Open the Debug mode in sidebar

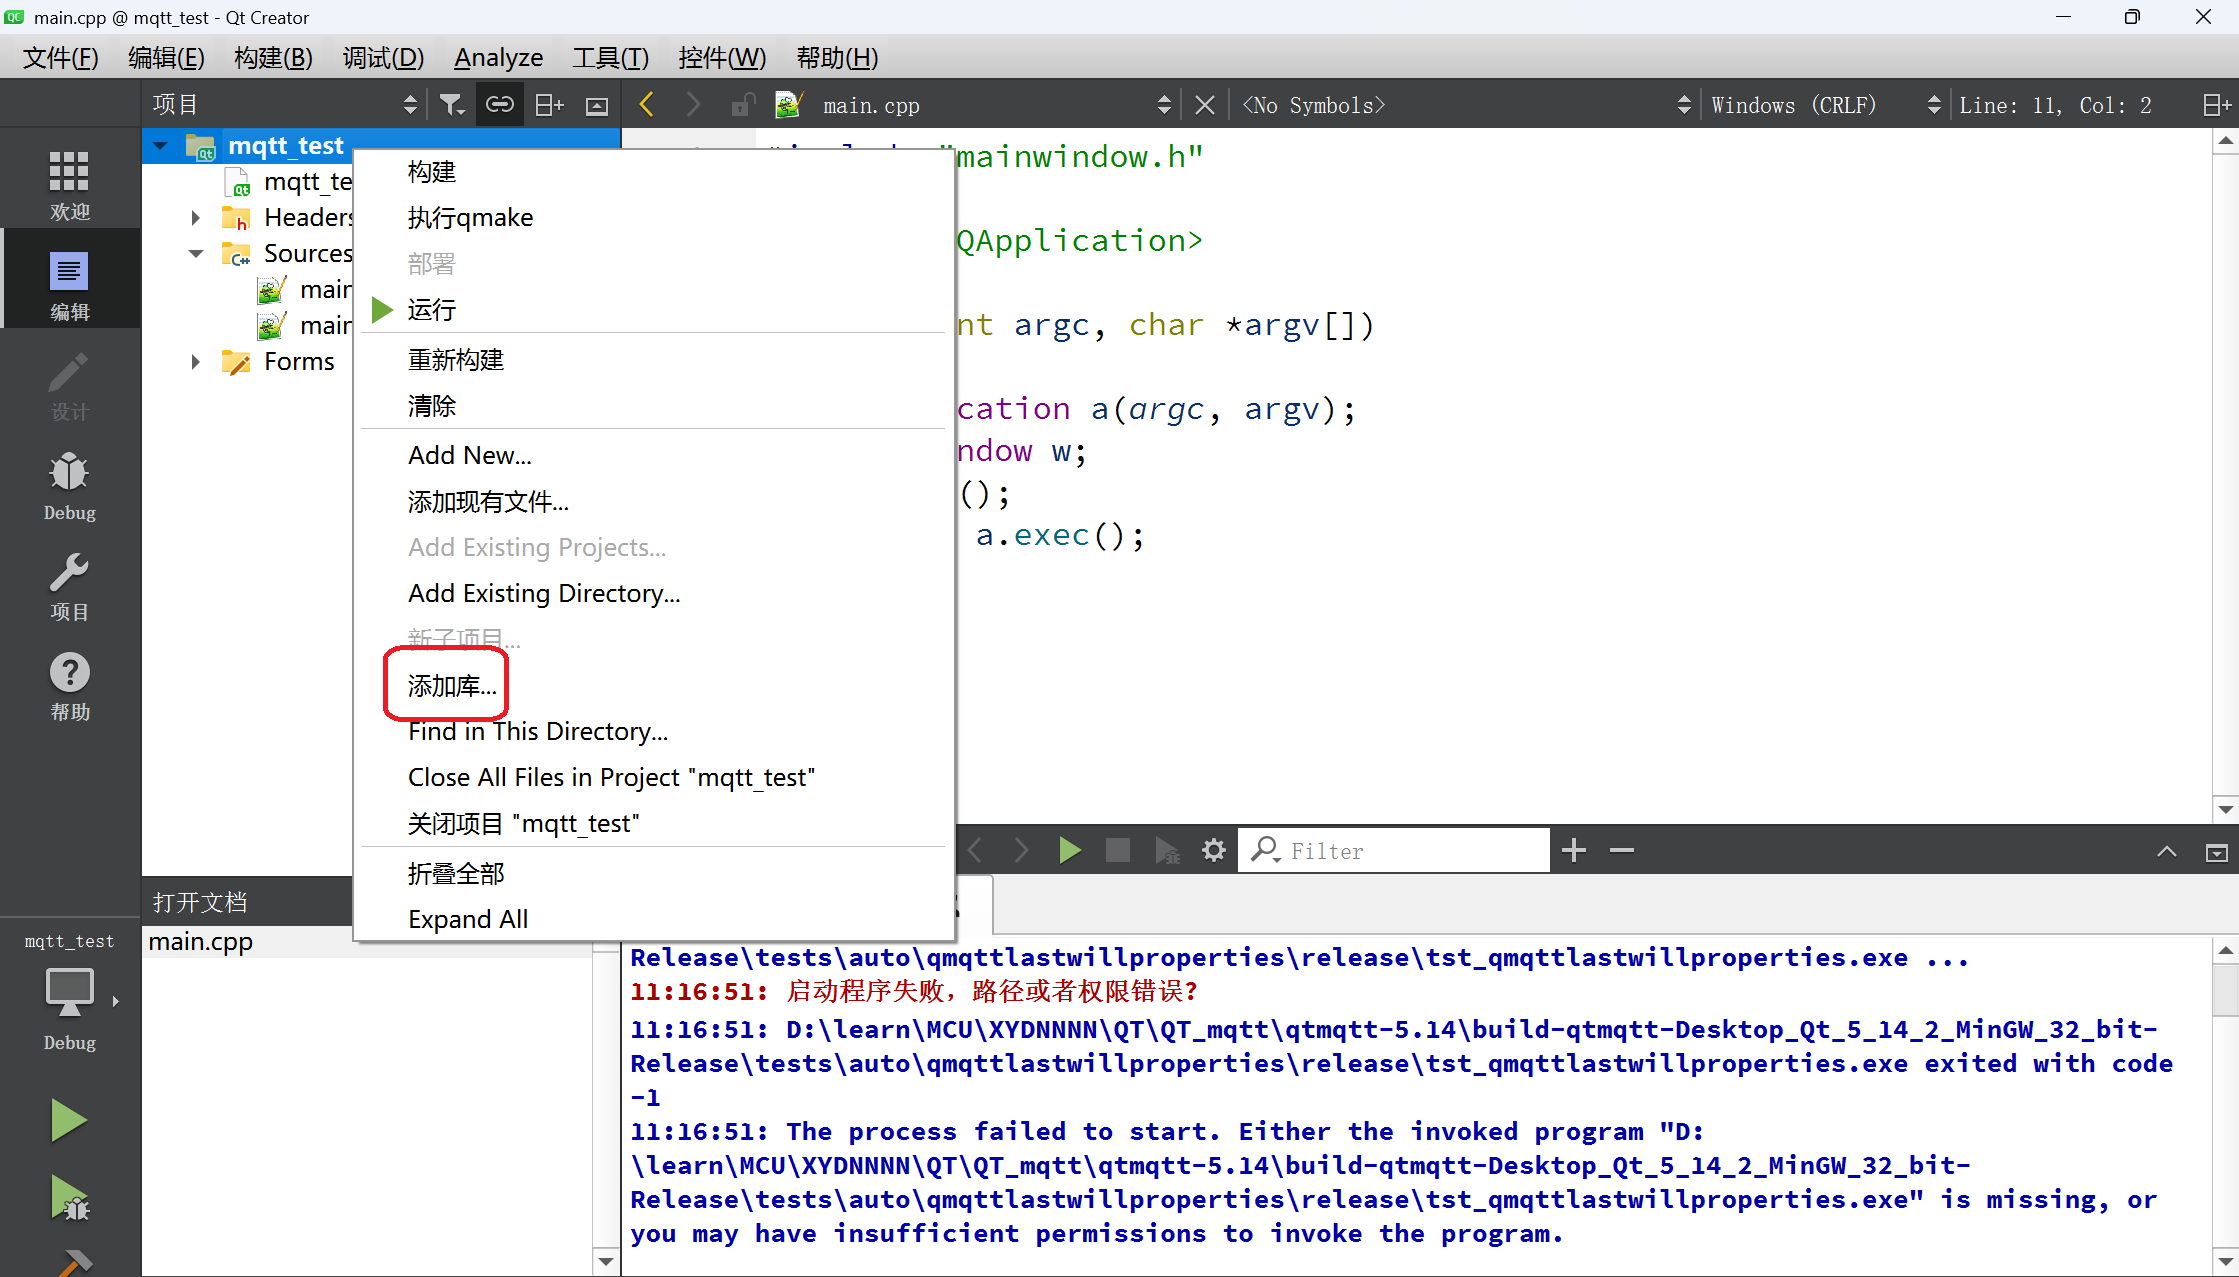[x=69, y=486]
